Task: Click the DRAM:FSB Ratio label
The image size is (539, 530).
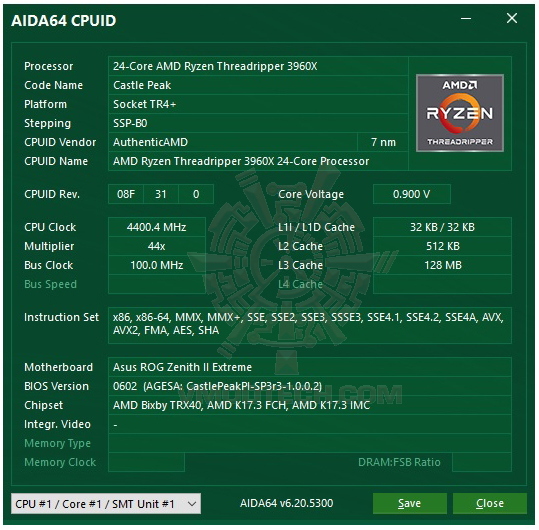Action: (399, 462)
